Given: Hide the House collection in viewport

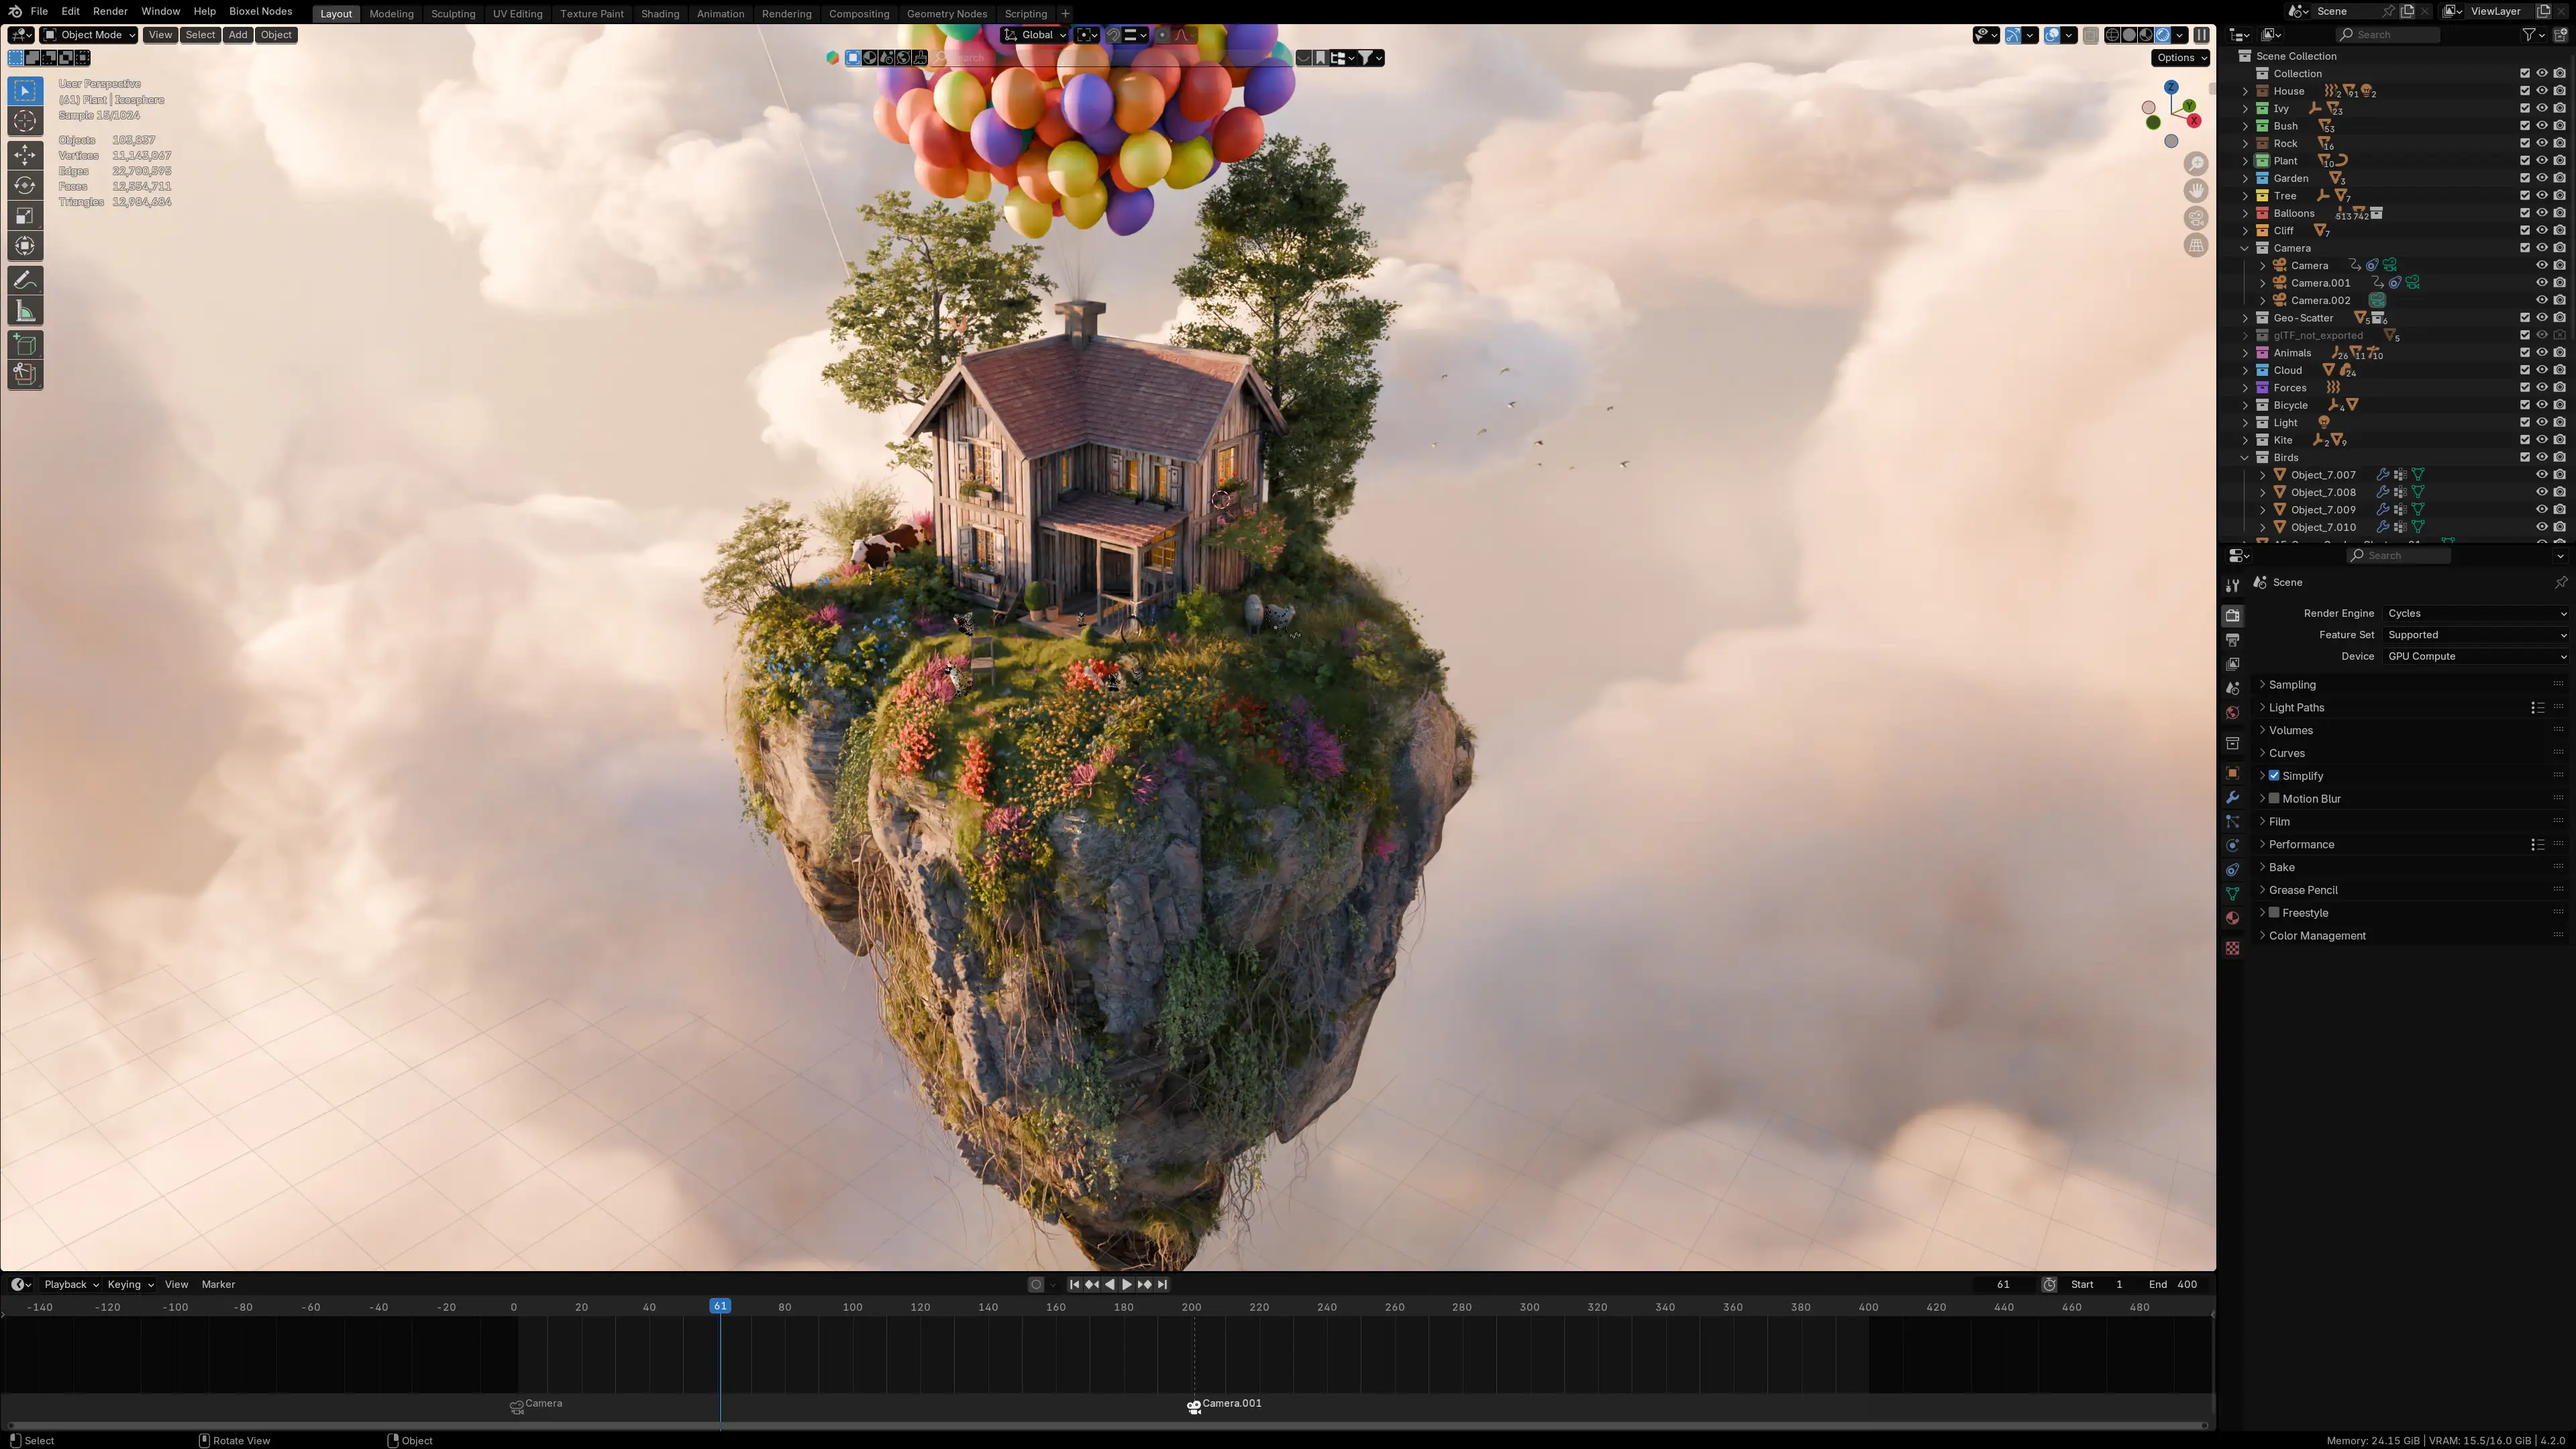Looking at the screenshot, I should click(2542, 91).
